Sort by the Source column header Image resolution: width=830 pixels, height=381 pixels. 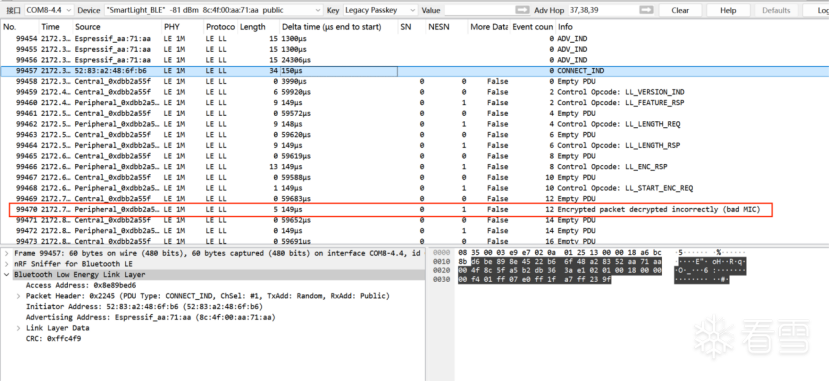(116, 27)
